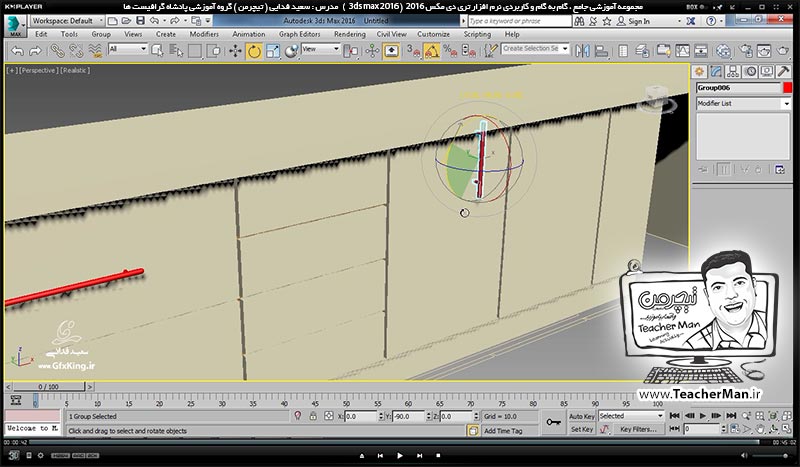Open the Tools menu

(x=69, y=34)
